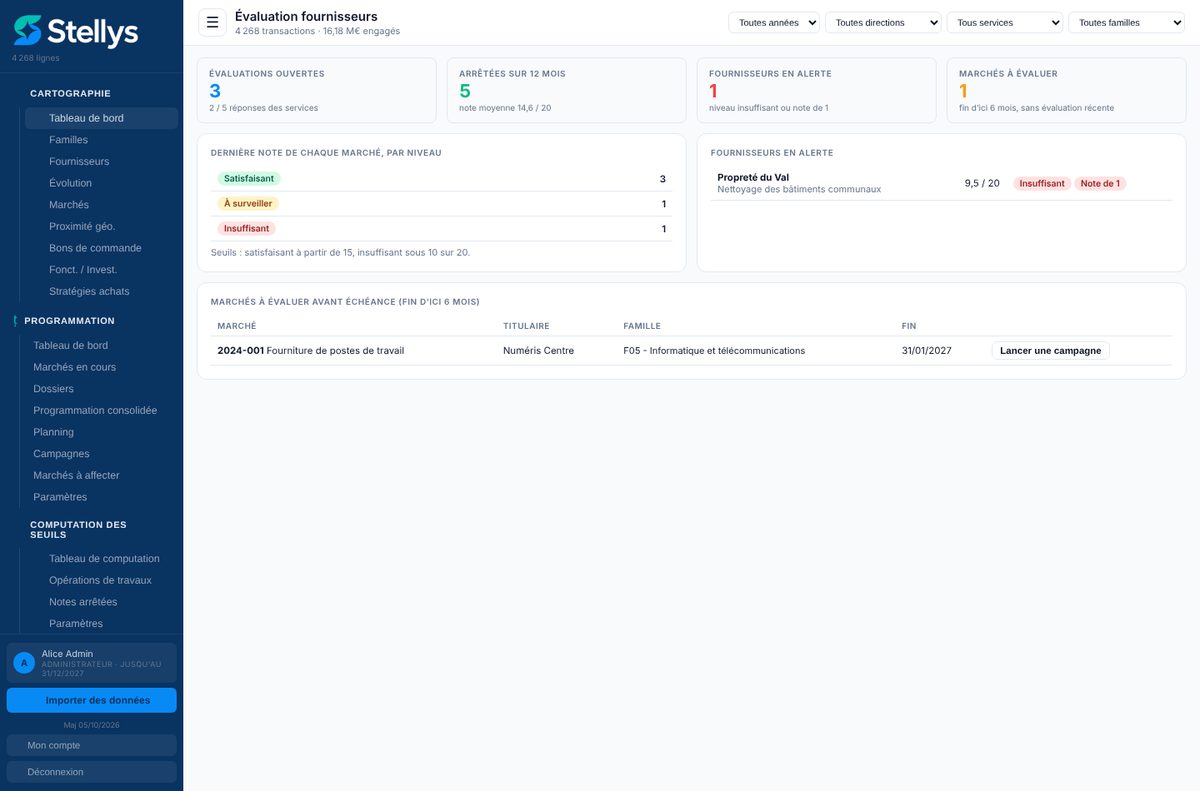The image size is (1200, 791).
Task: Click the Note de 1 badge
Action: (1100, 184)
